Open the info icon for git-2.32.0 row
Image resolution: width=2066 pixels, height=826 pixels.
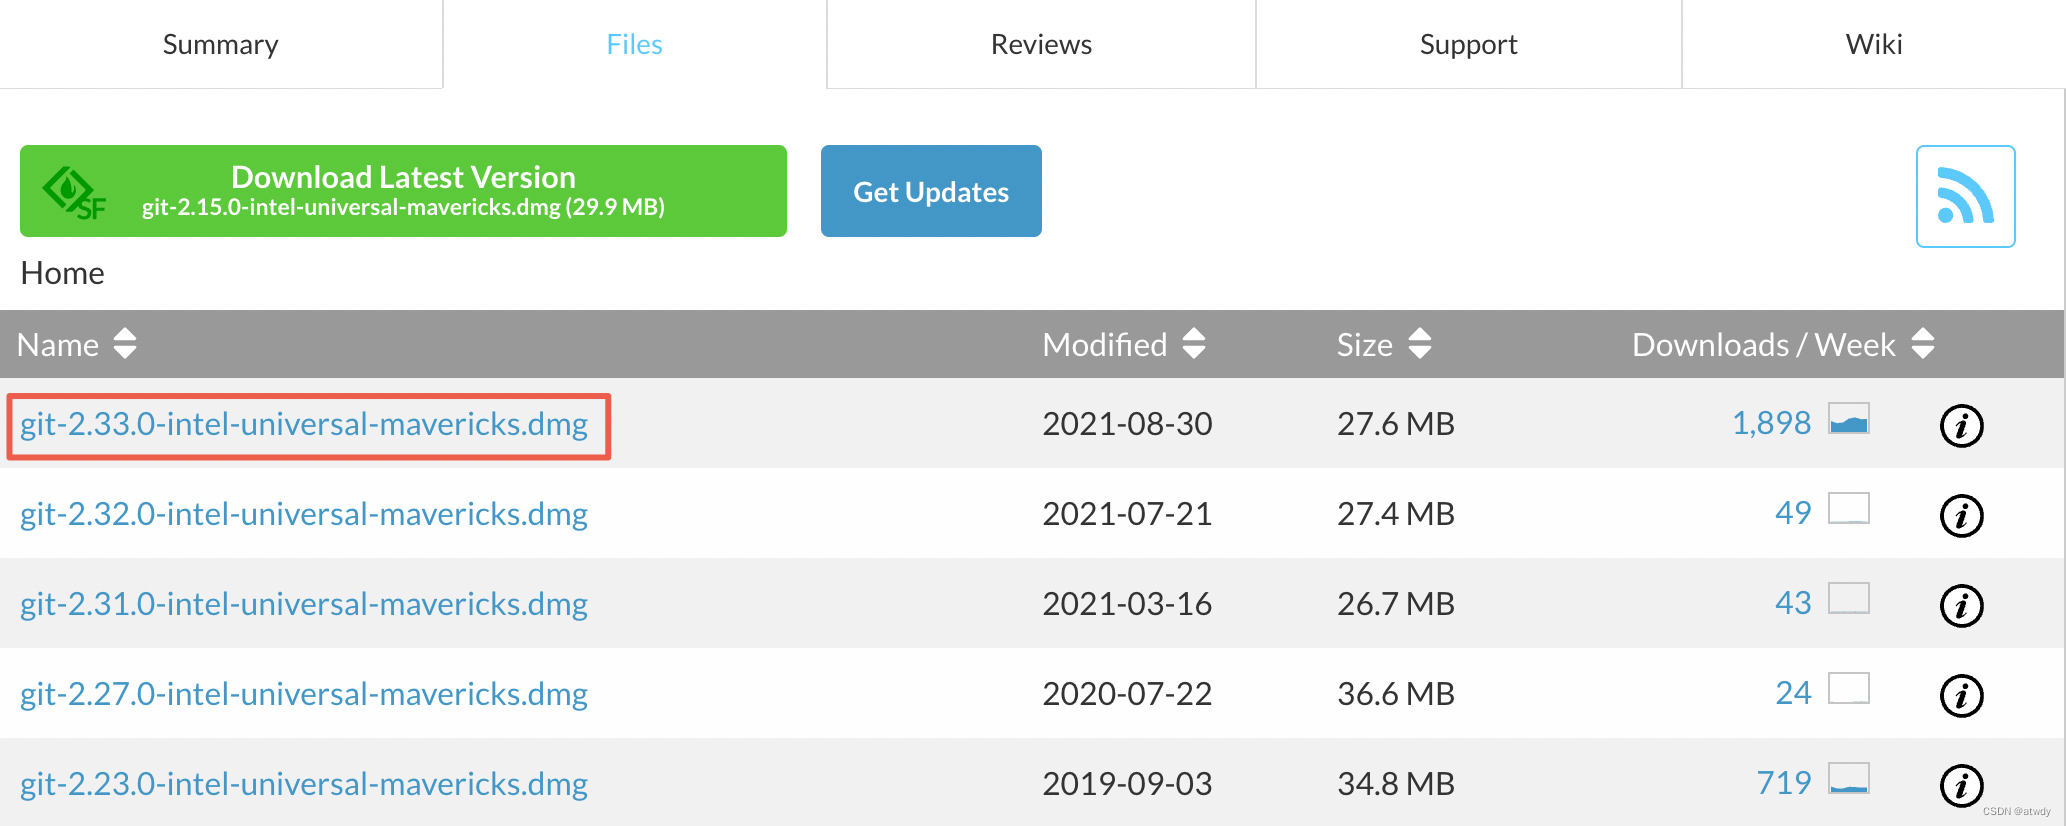(1961, 515)
